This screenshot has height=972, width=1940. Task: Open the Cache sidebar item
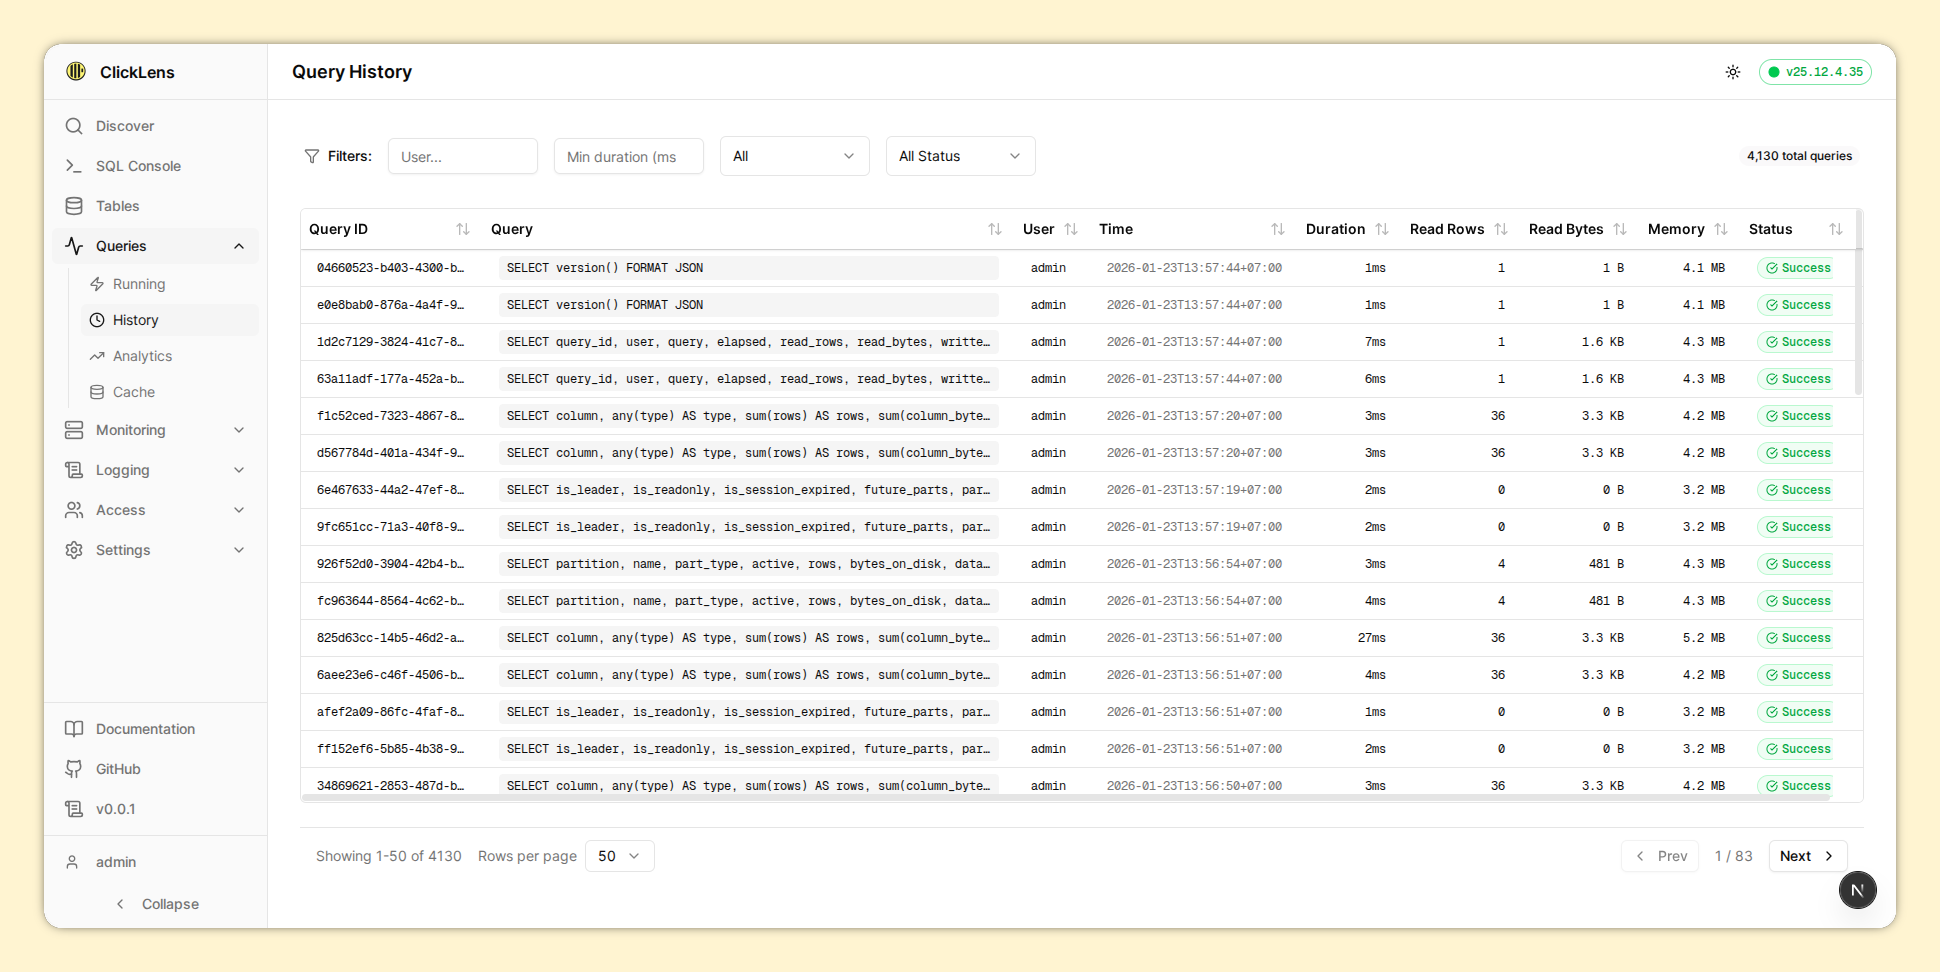[x=133, y=392]
